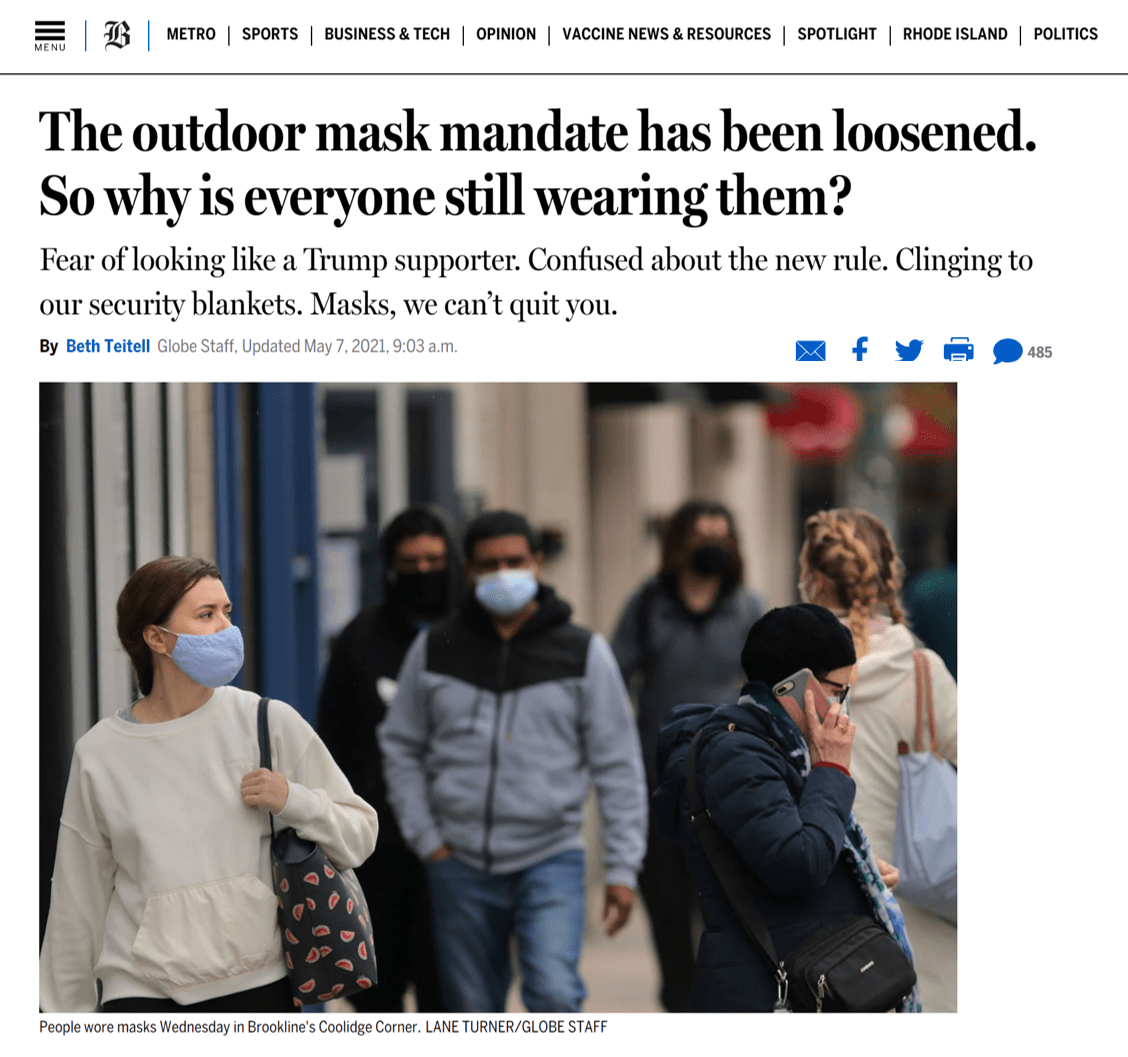This screenshot has height=1057, width=1128.
Task: Open the METRO section
Action: coord(191,35)
